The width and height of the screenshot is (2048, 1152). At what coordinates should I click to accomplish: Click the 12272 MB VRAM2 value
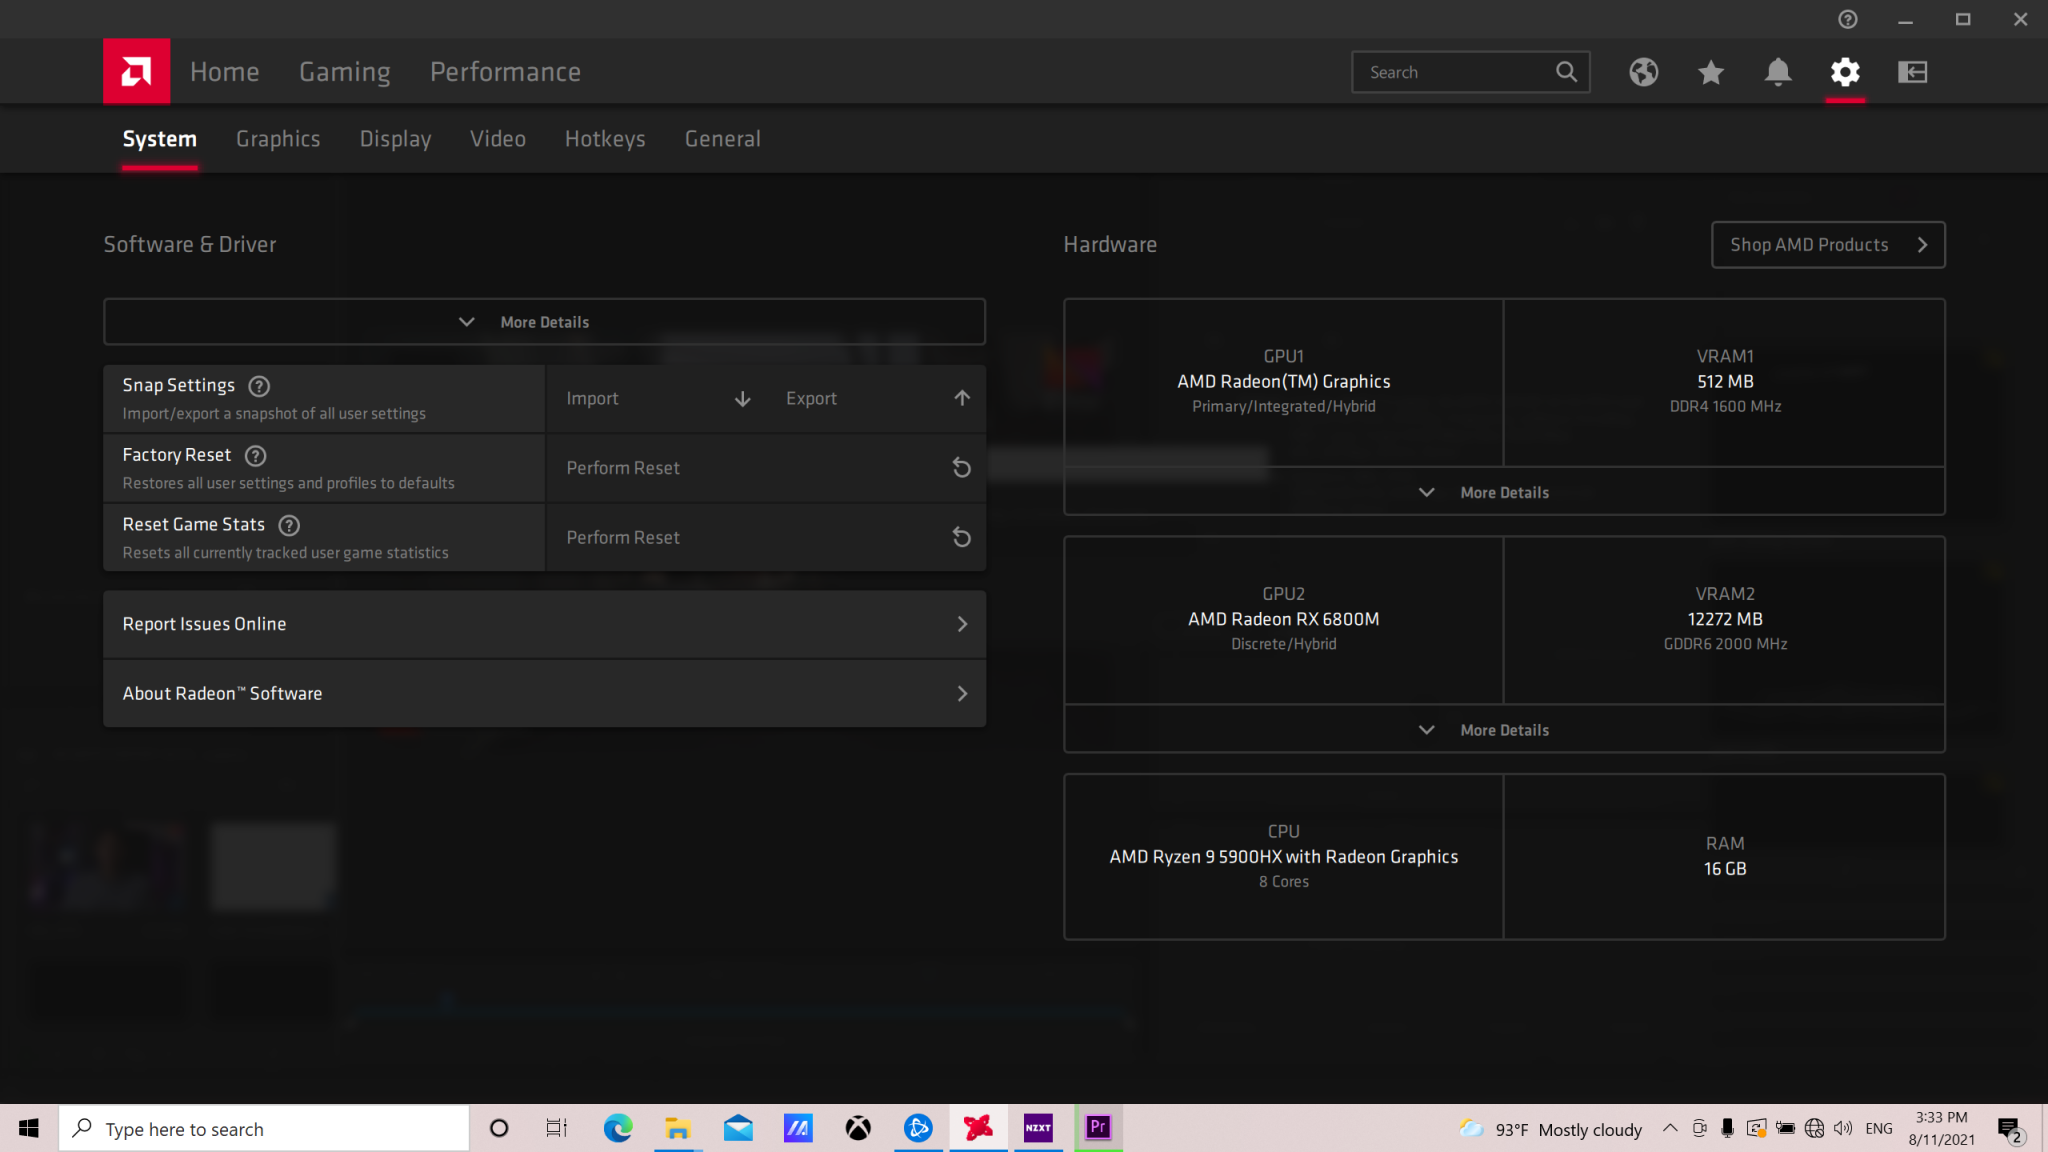(x=1725, y=619)
